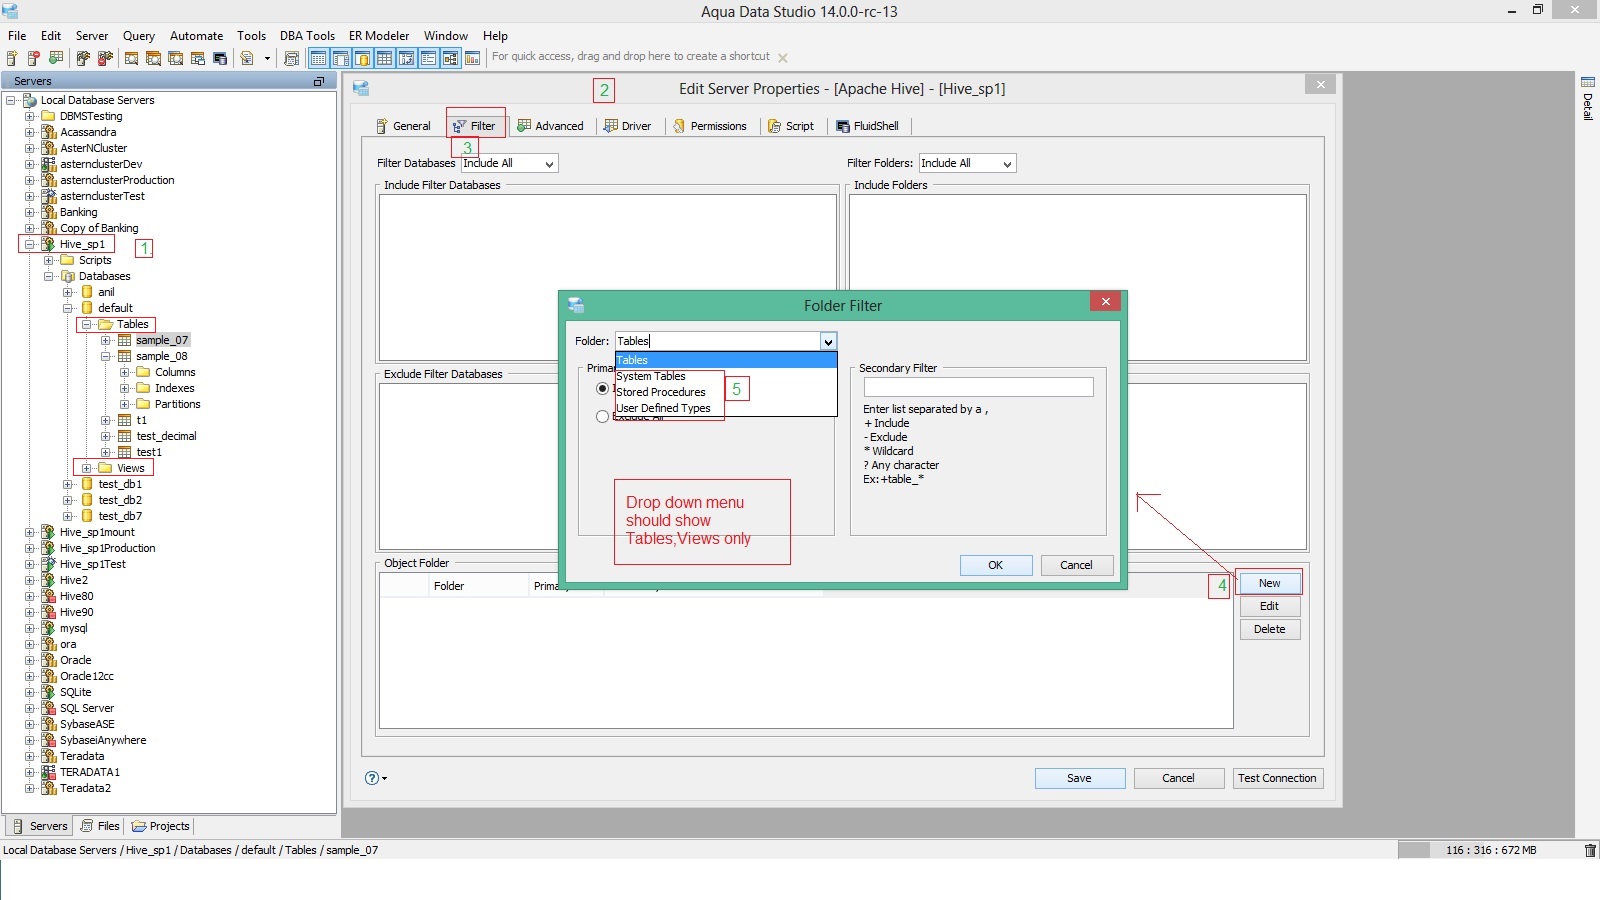Click the dark FluidShell terminal toolbar icon

pos(220,58)
